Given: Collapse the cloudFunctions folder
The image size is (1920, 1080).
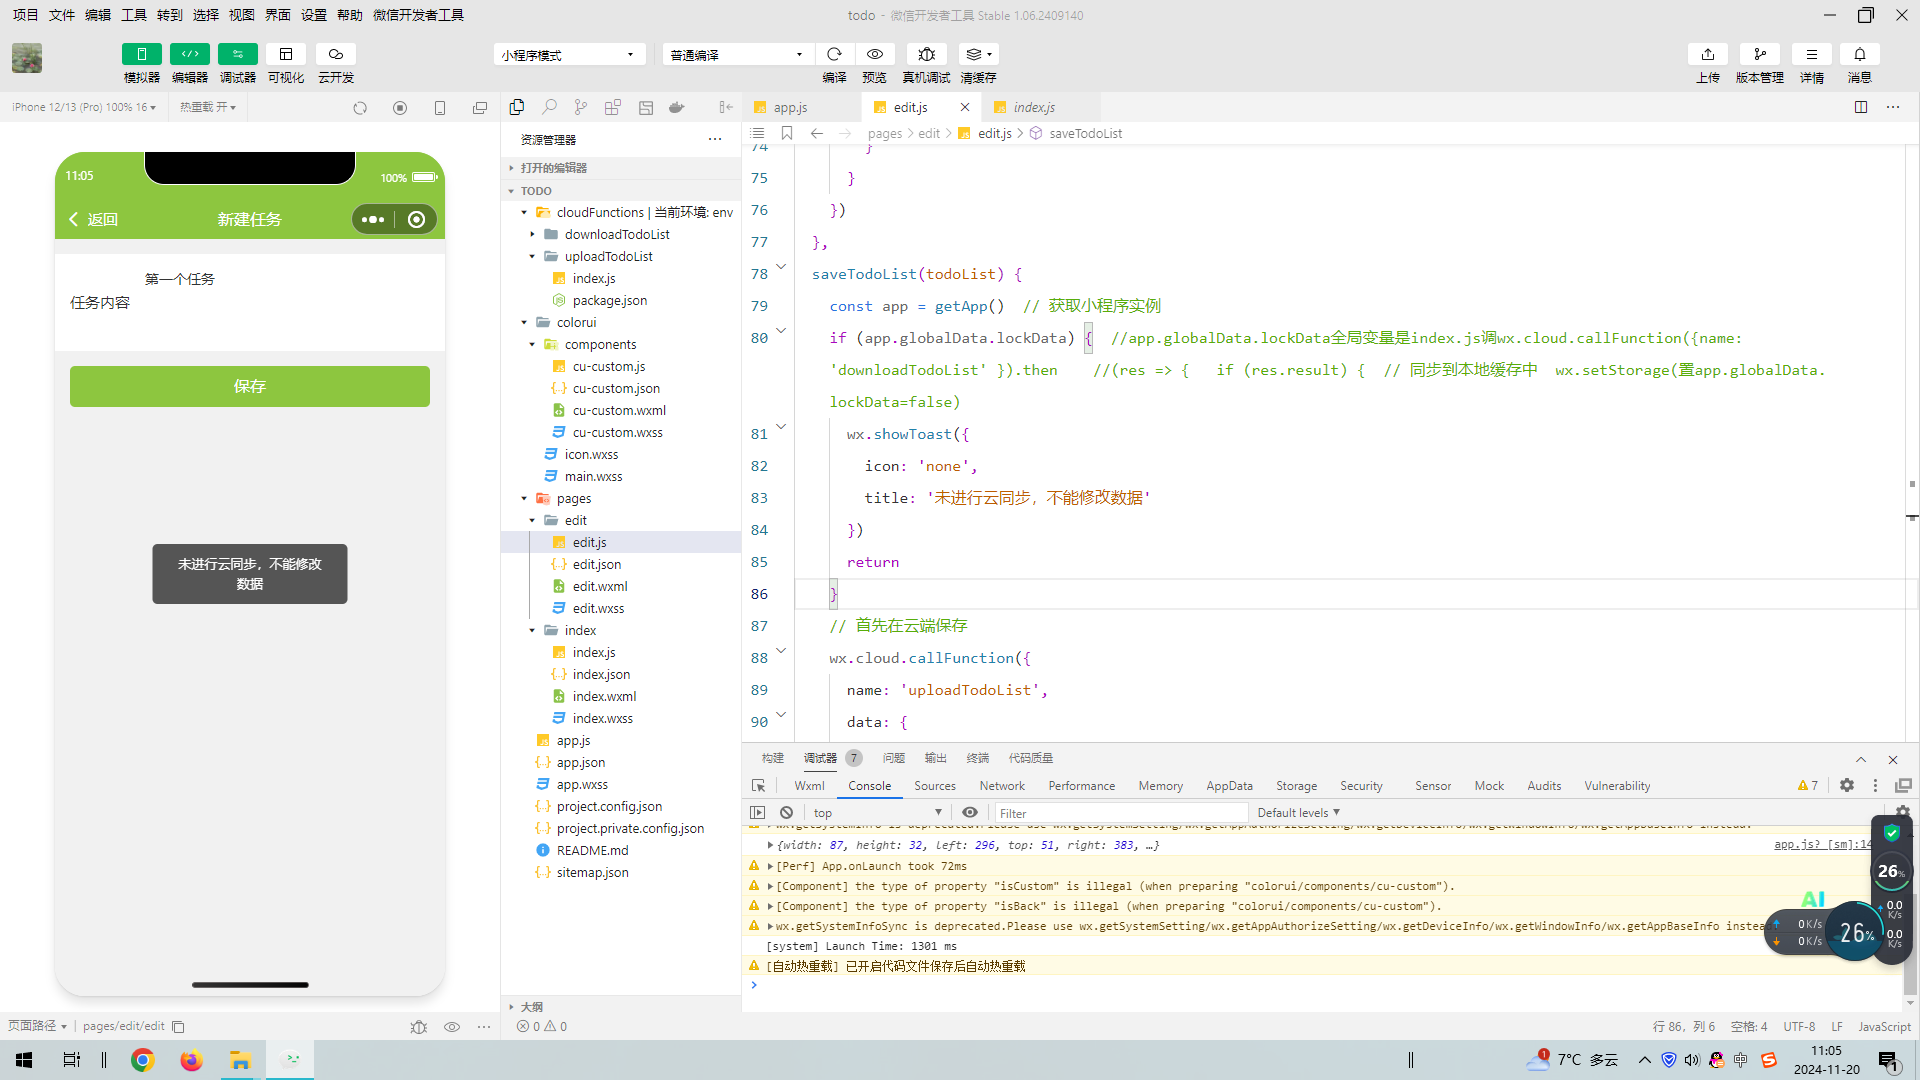Looking at the screenshot, I should click(x=524, y=212).
